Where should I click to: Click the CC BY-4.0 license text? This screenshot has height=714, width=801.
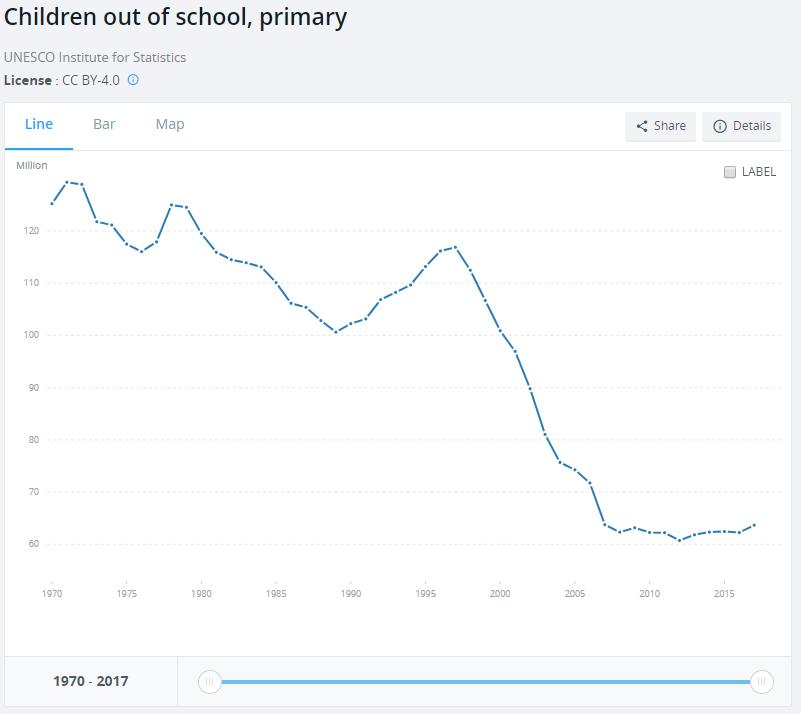(x=90, y=81)
